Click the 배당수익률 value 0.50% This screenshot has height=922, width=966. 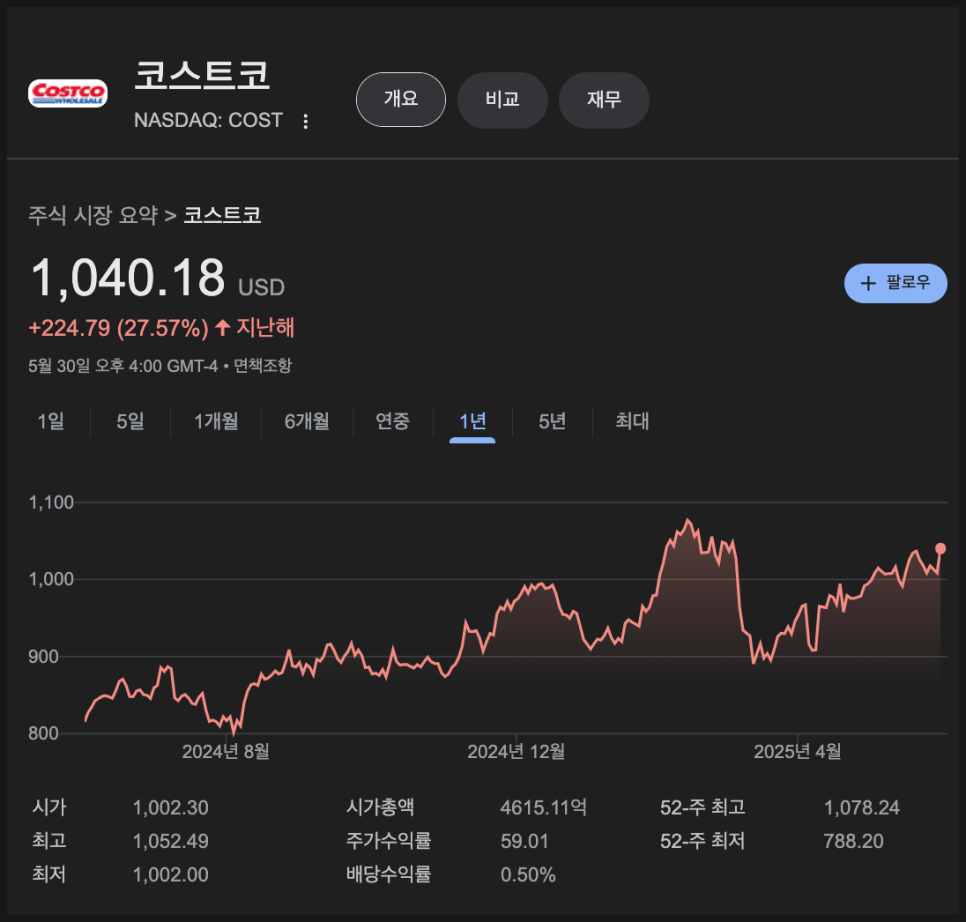(x=528, y=875)
